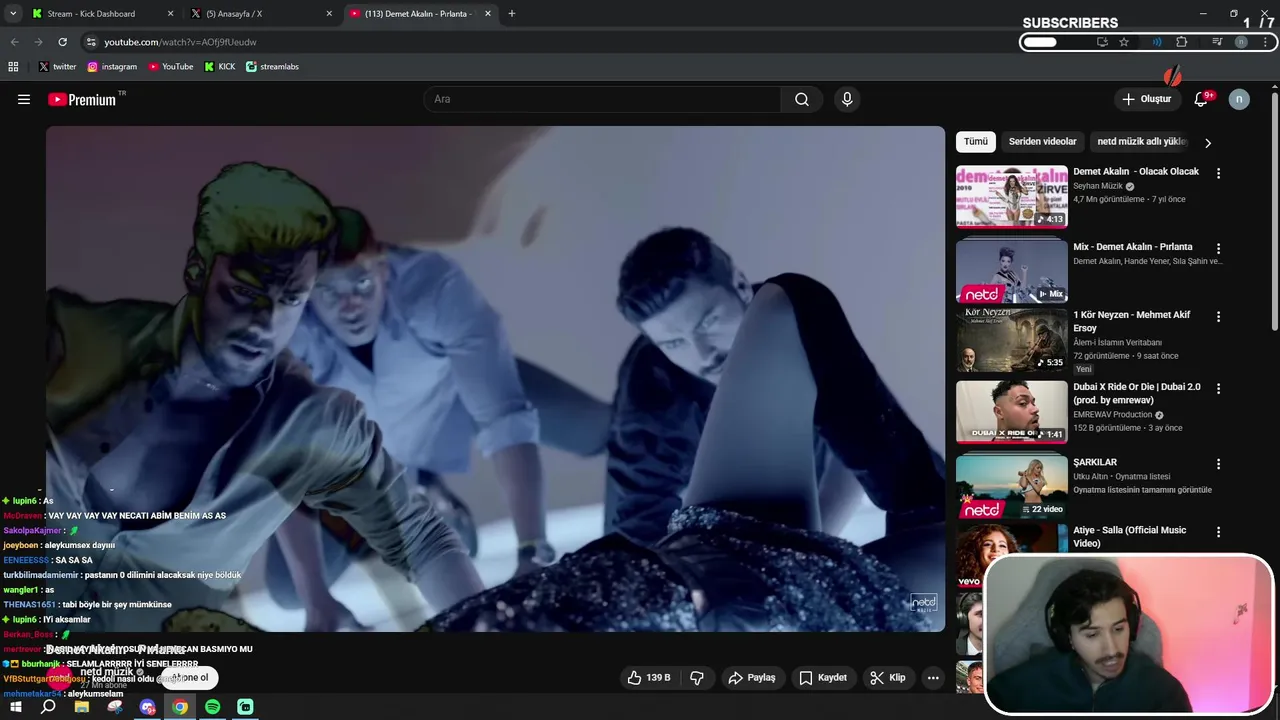Show more filter chips with right chevron
1280x720 pixels.
point(1208,143)
